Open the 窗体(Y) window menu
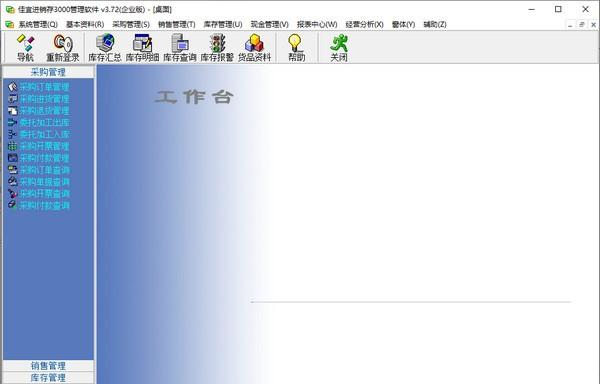This screenshot has width=600, height=384. [403, 24]
